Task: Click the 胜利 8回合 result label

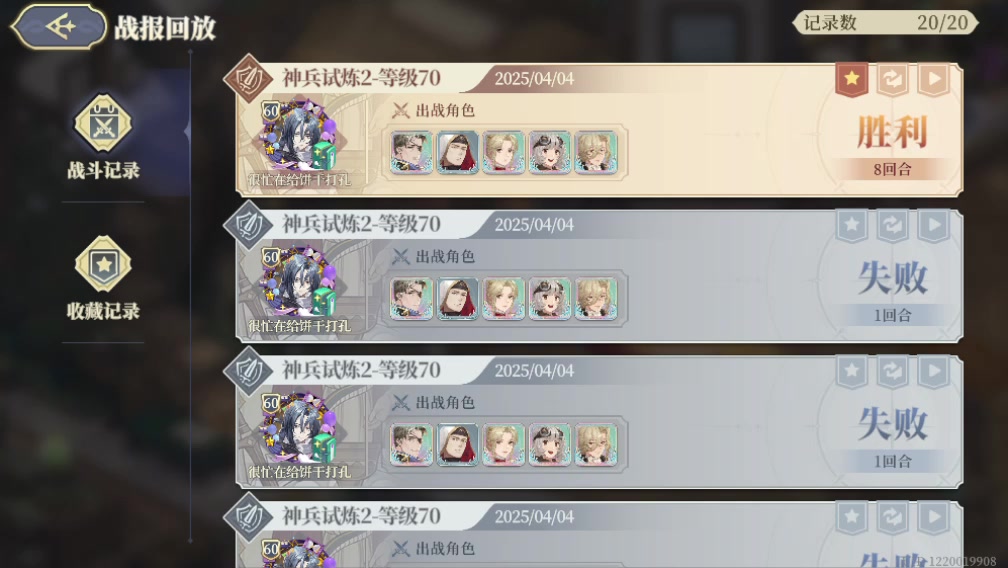Action: [892, 145]
